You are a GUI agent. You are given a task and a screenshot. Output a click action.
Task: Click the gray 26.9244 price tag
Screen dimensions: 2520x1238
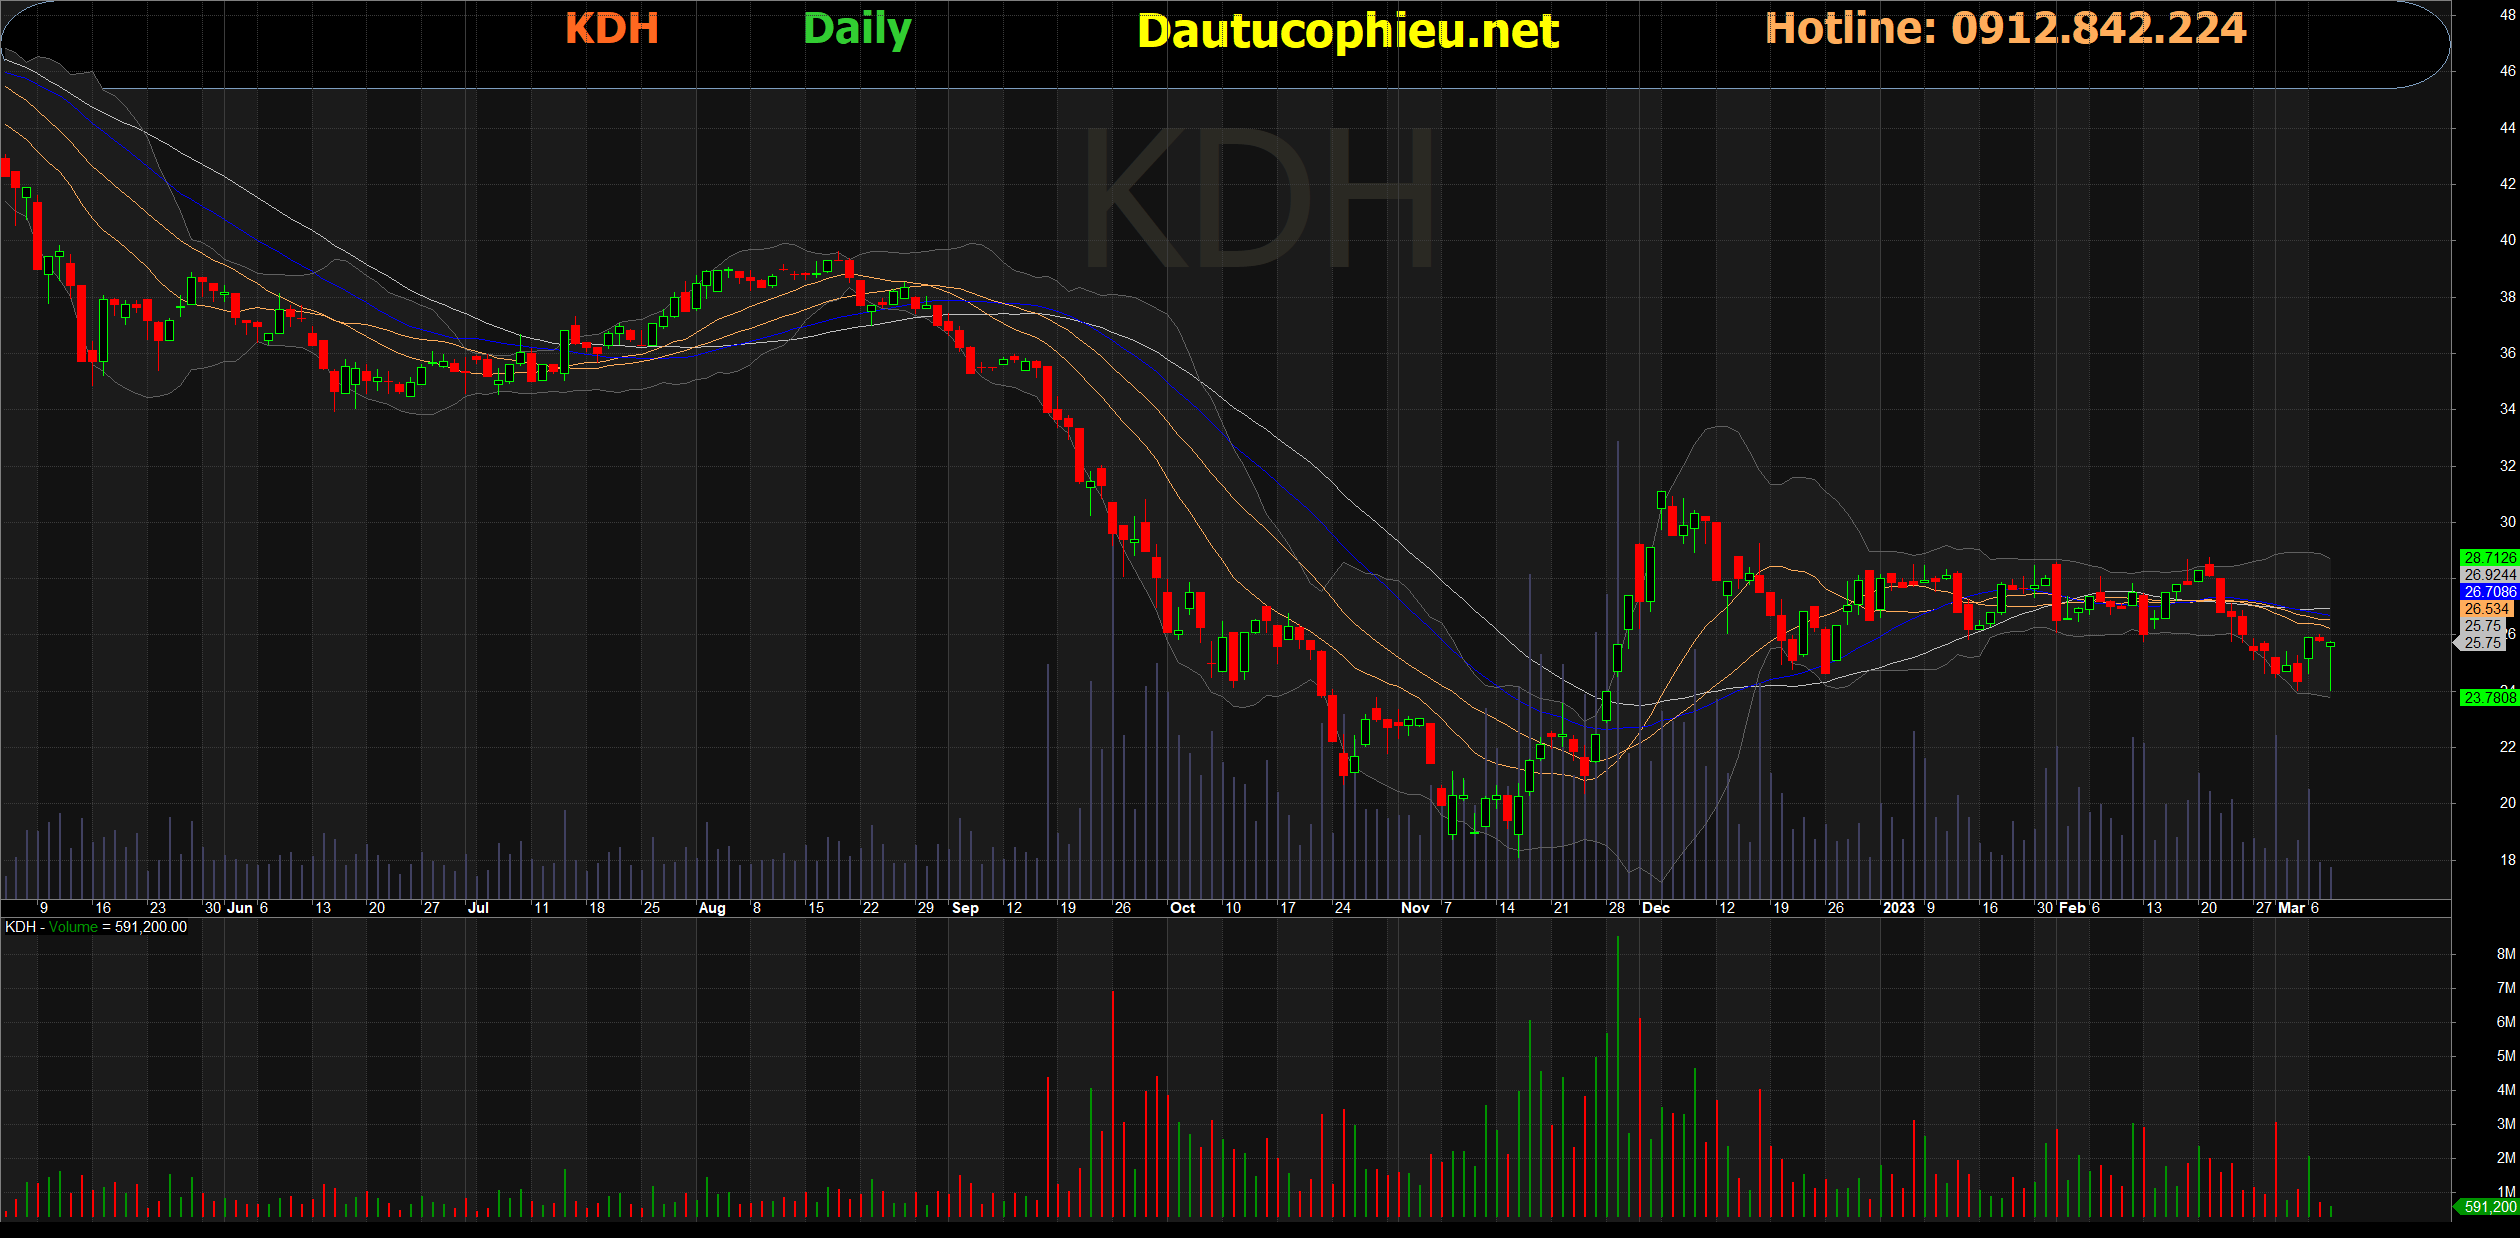pos(2488,575)
